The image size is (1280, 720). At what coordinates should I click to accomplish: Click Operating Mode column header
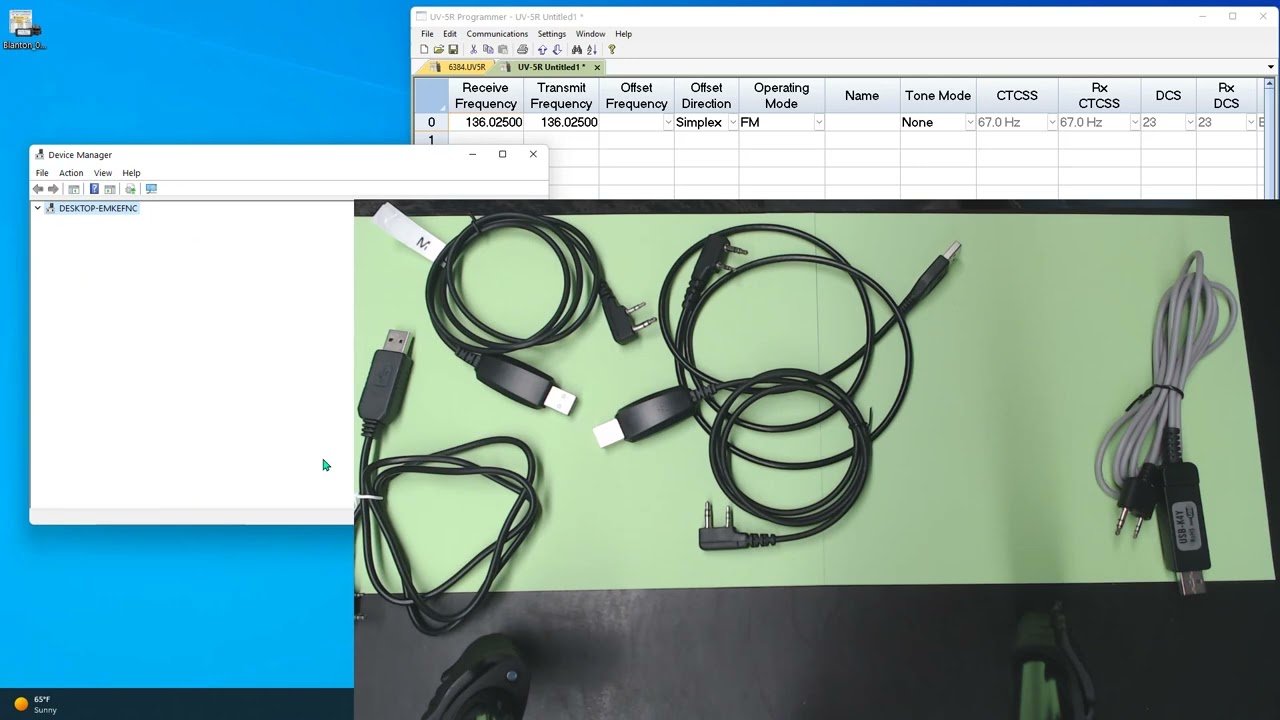tap(781, 96)
